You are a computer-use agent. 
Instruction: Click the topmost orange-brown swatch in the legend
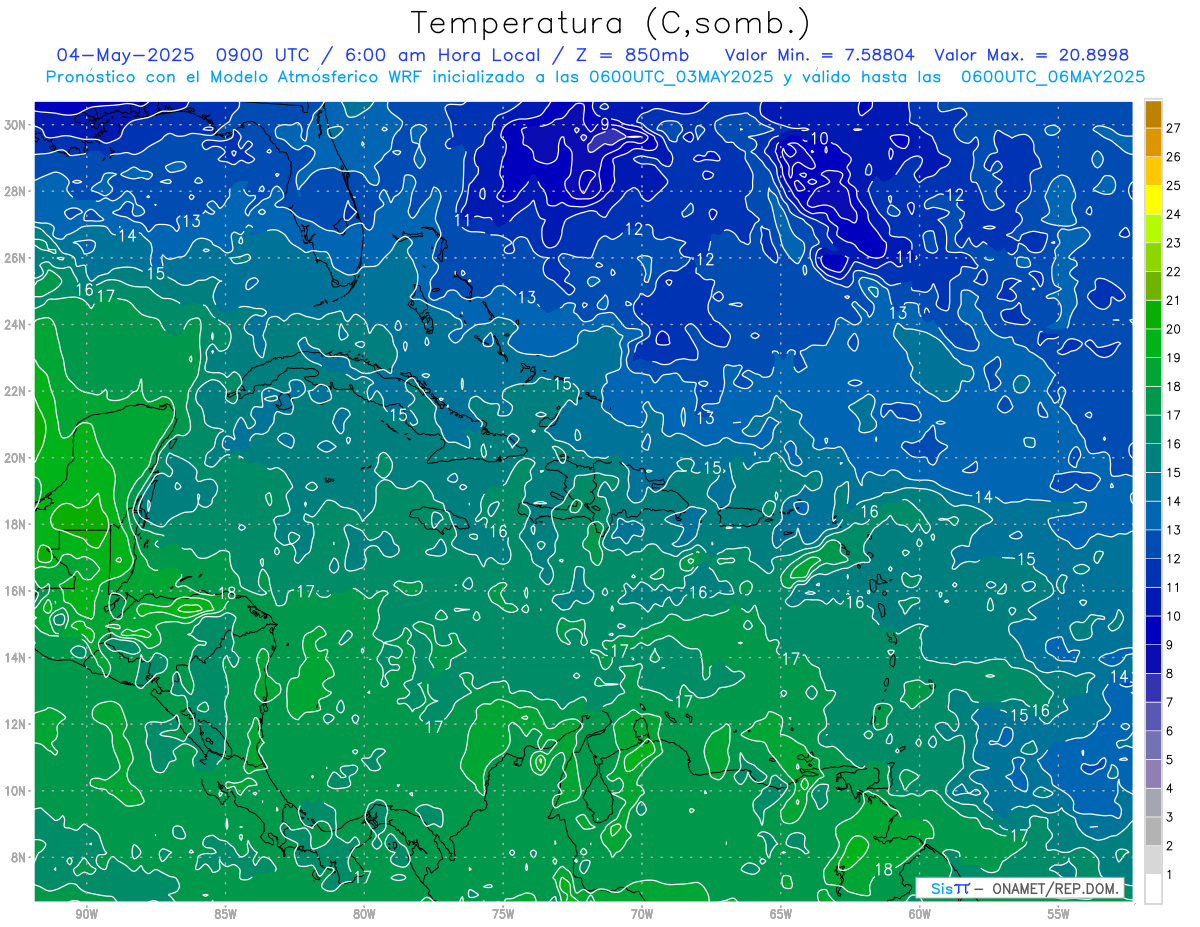(1153, 114)
